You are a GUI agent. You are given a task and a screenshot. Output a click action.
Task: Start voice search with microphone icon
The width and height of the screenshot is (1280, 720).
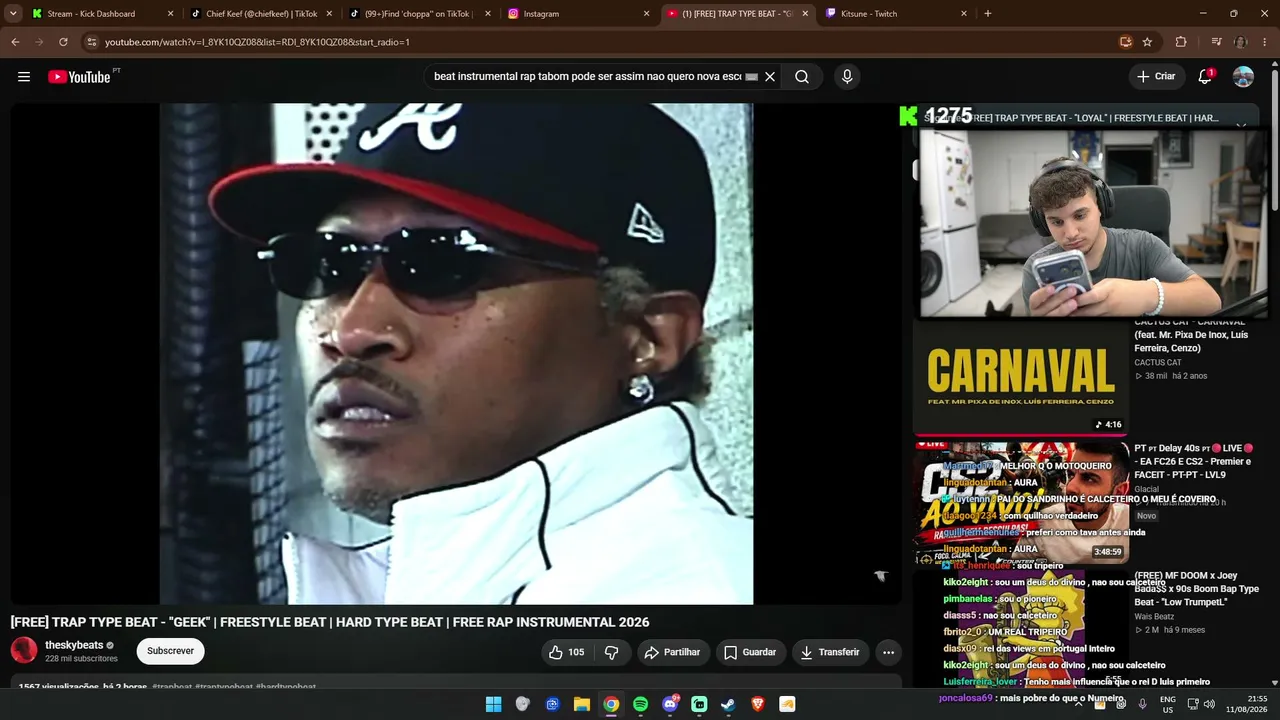[847, 77]
